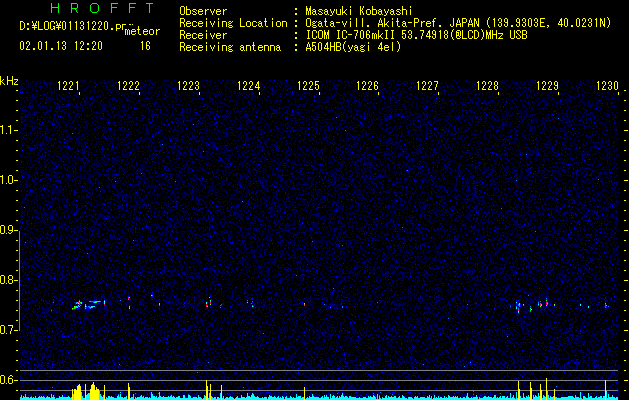Click the 1229 time marker

tap(547, 86)
